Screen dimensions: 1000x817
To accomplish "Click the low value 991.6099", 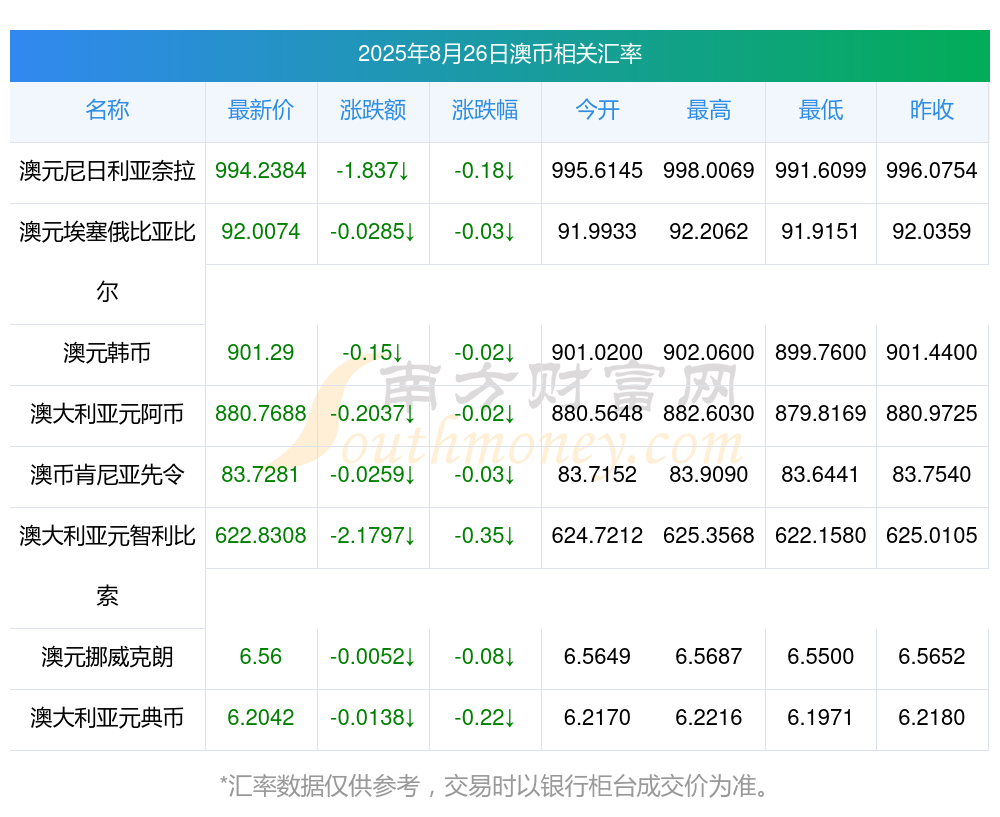I will pyautogui.click(x=821, y=171).
